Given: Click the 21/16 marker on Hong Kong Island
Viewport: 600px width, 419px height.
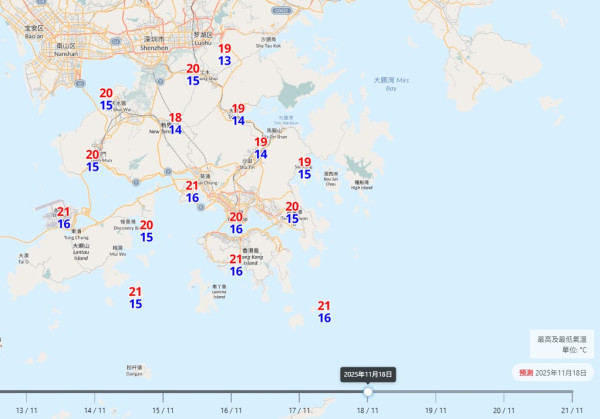Looking at the screenshot, I should pyautogui.click(x=236, y=265).
